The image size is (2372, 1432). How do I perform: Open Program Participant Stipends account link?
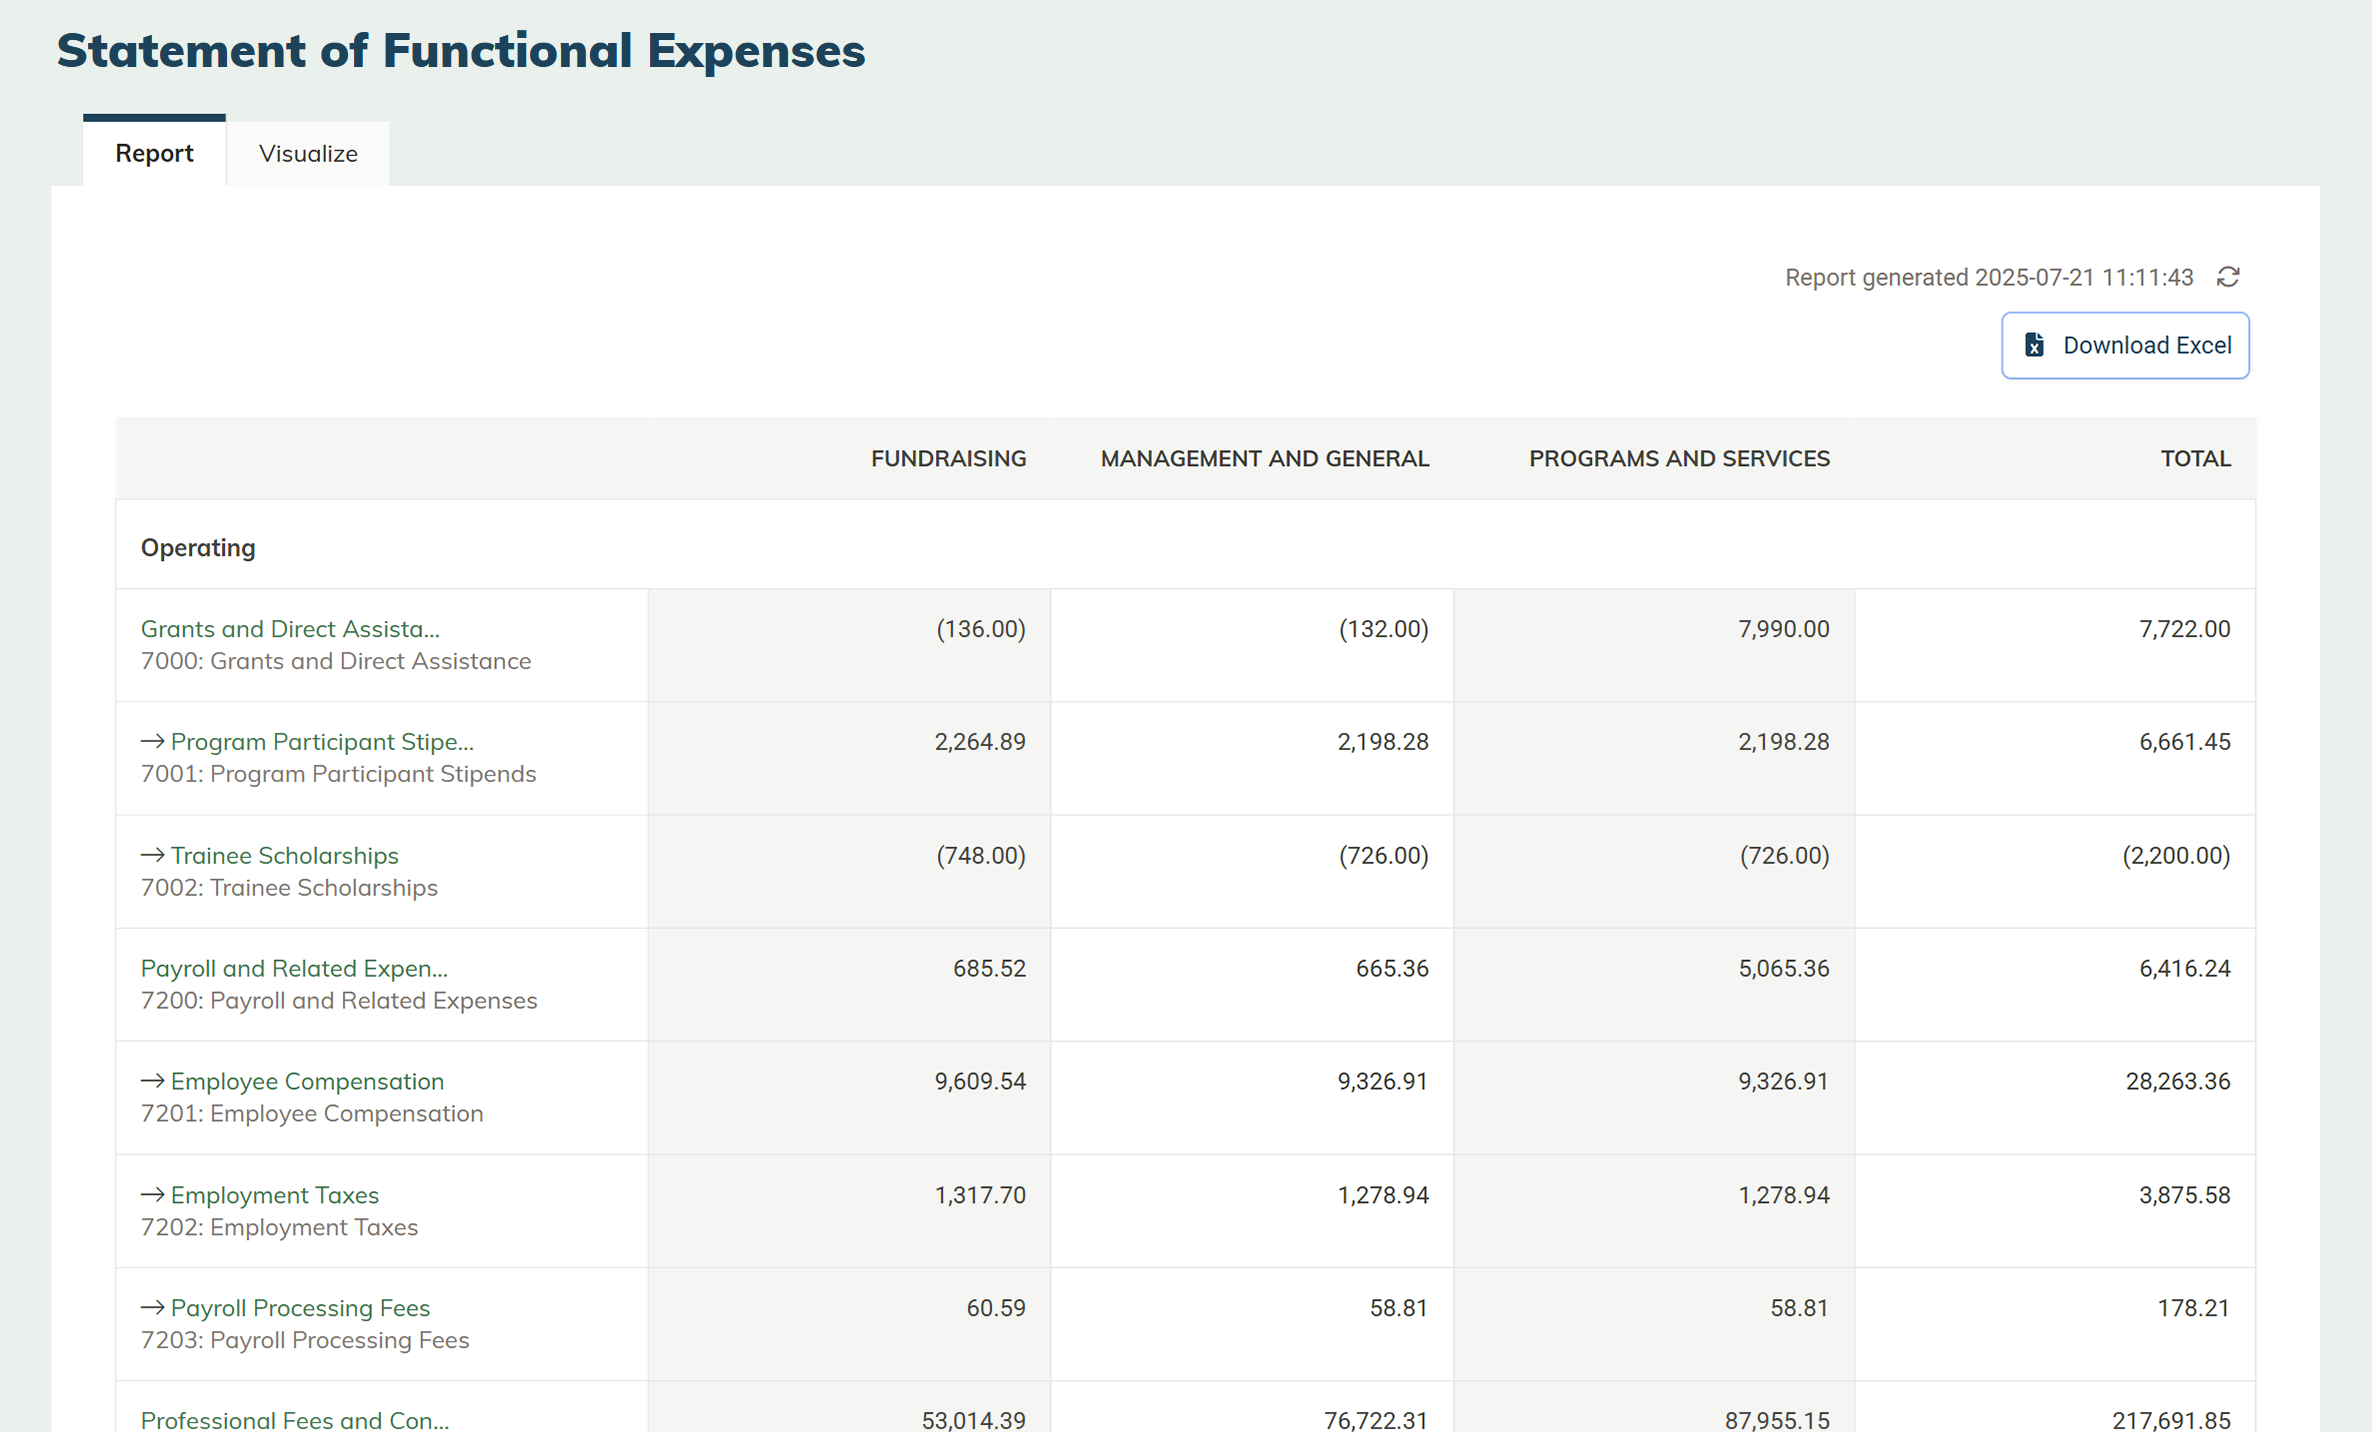pos(321,742)
